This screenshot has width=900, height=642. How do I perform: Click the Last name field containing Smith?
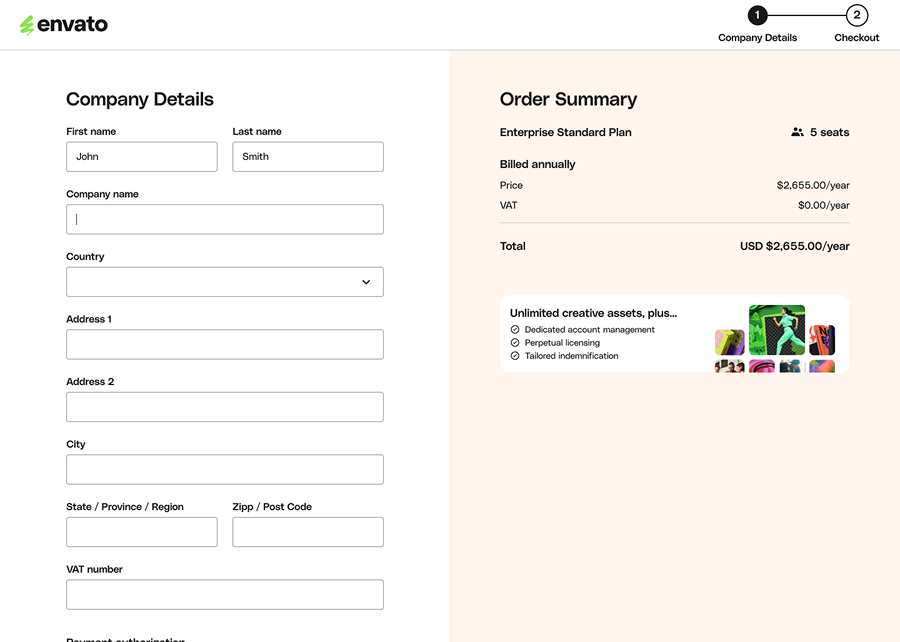[x=307, y=156]
